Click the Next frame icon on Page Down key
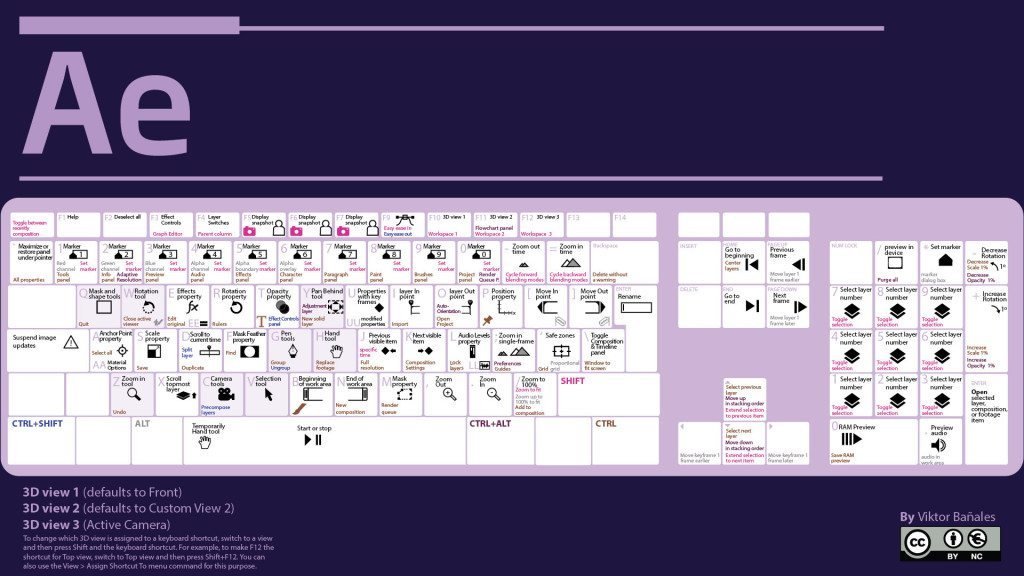The height and width of the screenshot is (576, 1024). (800, 306)
